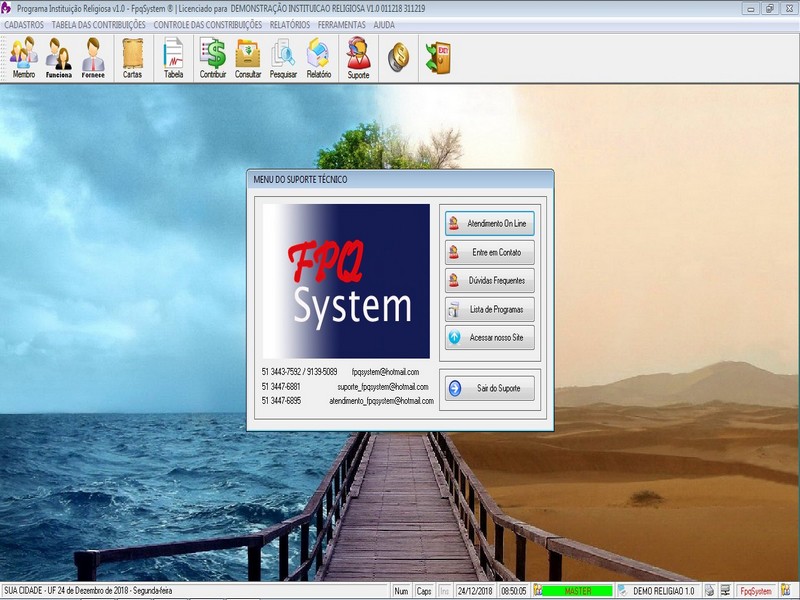Click the green MASTER status field
This screenshot has height=600, width=800.
point(578,591)
